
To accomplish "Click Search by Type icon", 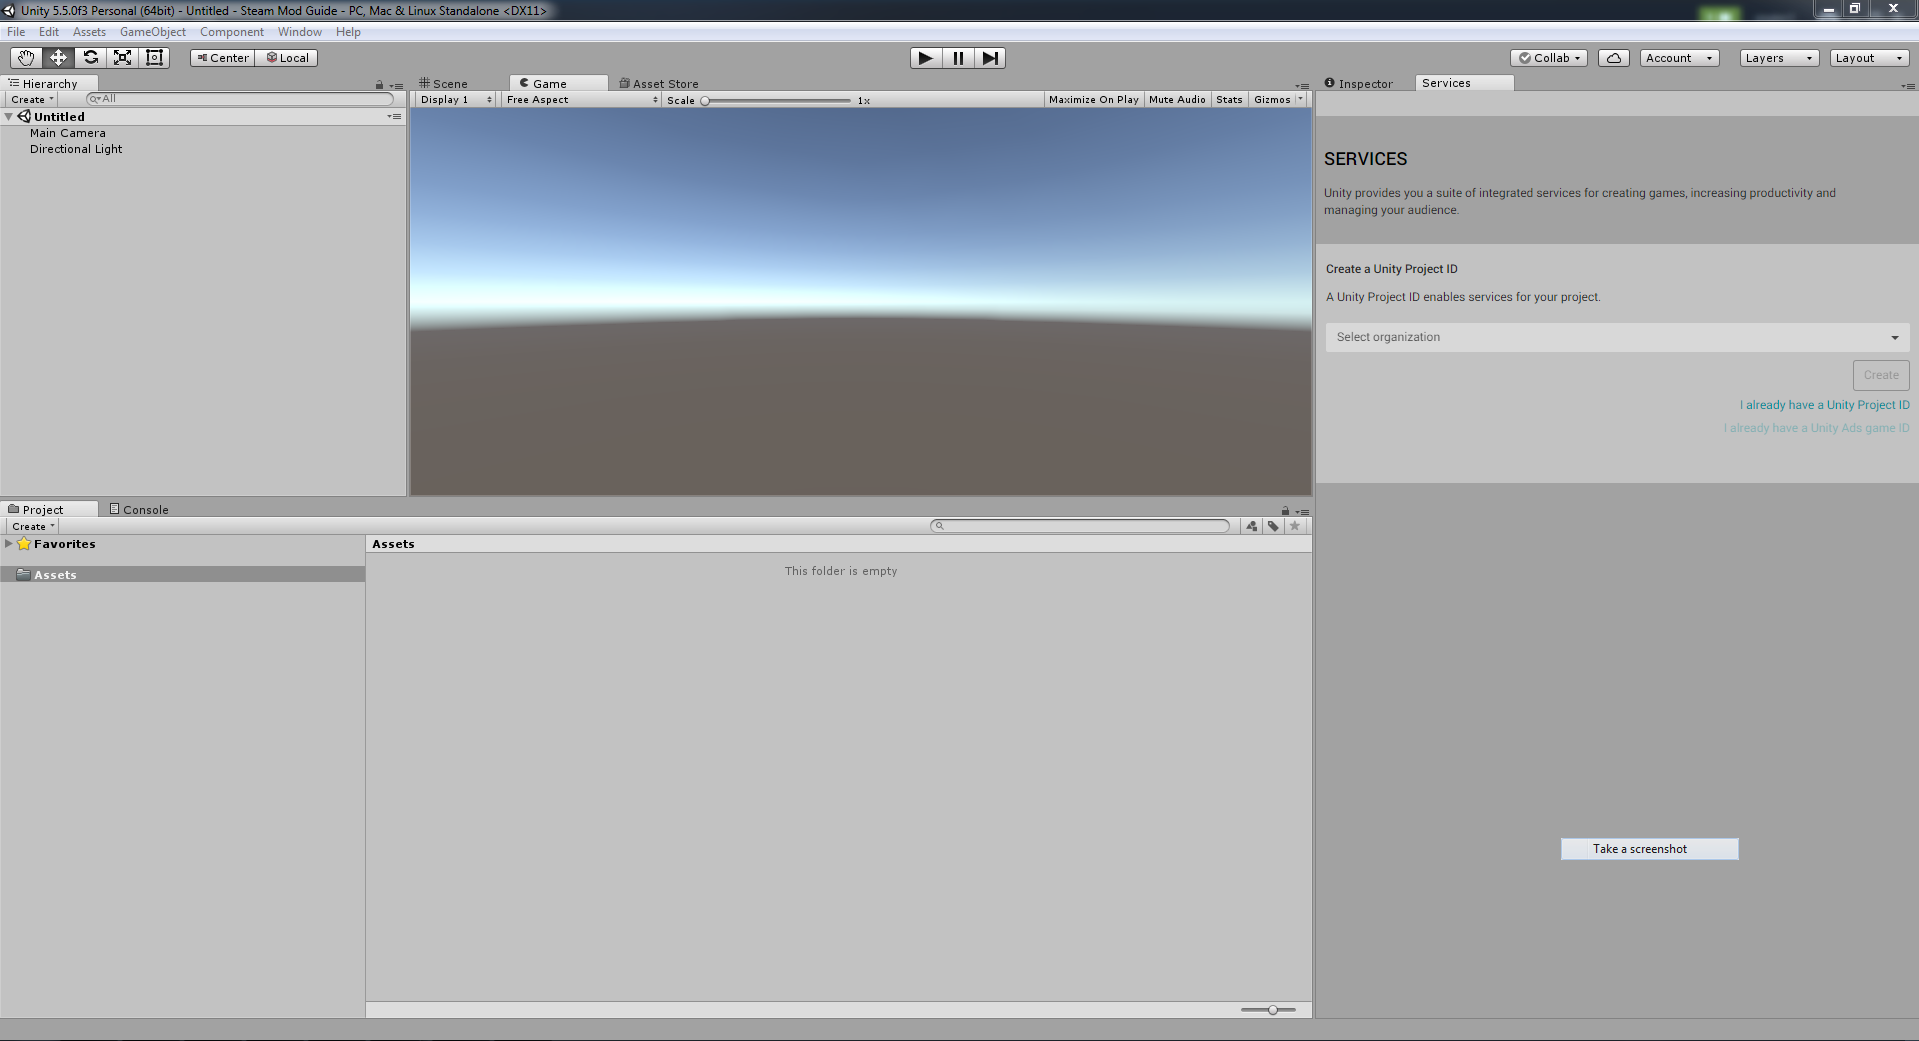I will [1251, 526].
